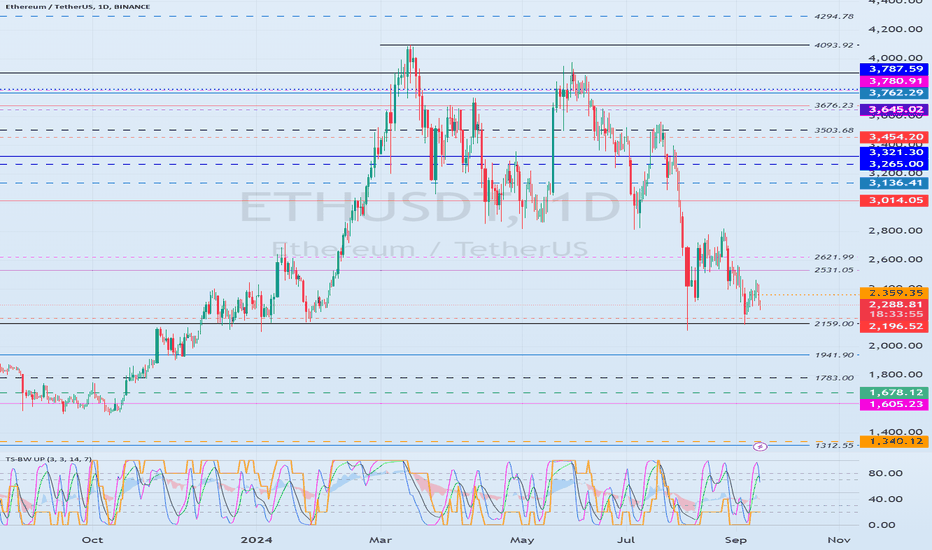Click the purple 3,645.02 price tag
Viewport: 932px width, 550px height.
[x=894, y=109]
